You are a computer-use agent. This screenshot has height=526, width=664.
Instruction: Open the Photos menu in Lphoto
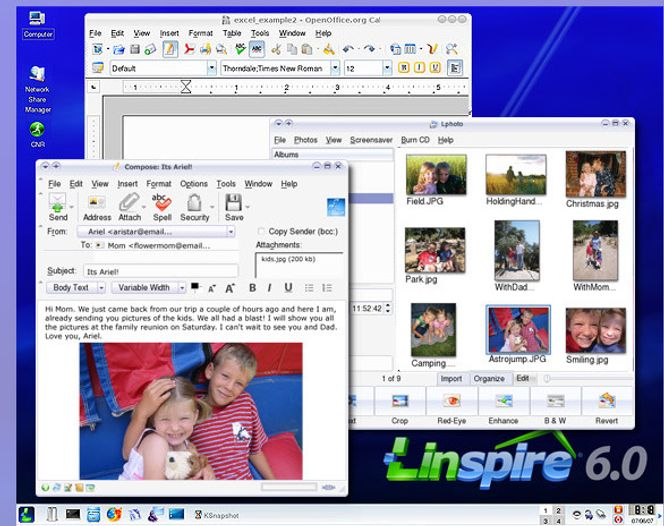tap(305, 140)
